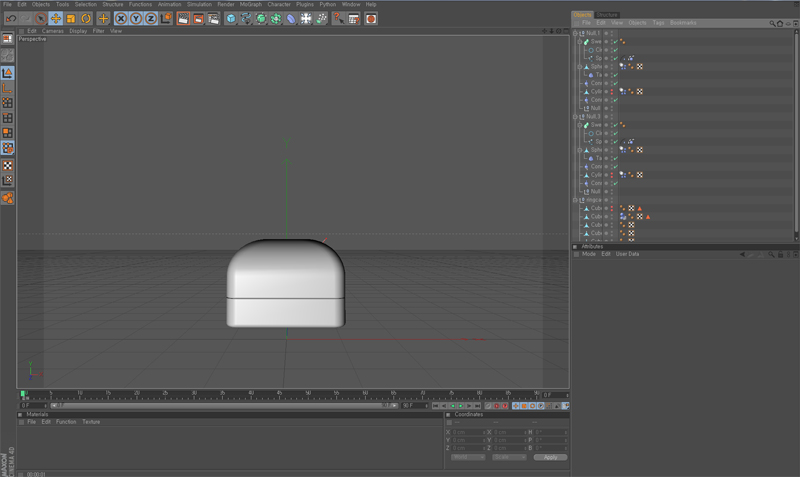This screenshot has height=477, width=800.
Task: Select the Texture mode checkerboard icon
Action: pos(7,166)
